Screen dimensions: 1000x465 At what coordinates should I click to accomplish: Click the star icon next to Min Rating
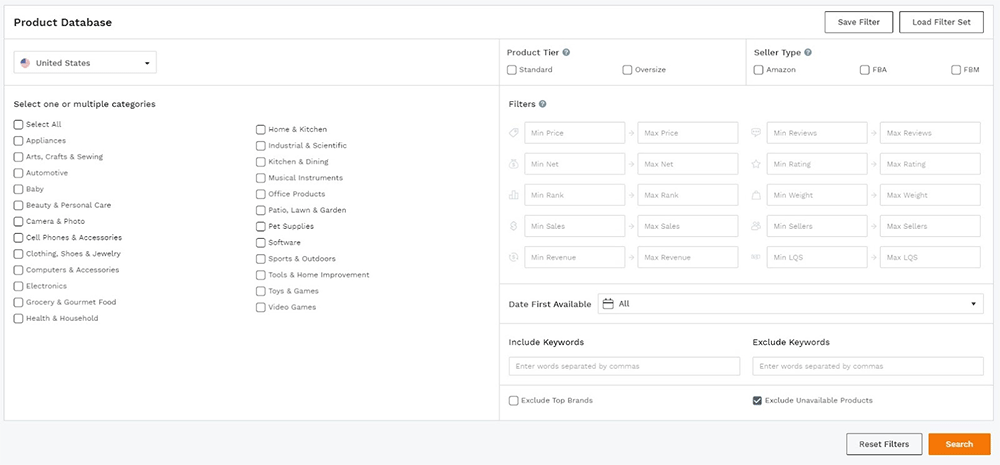click(x=756, y=164)
